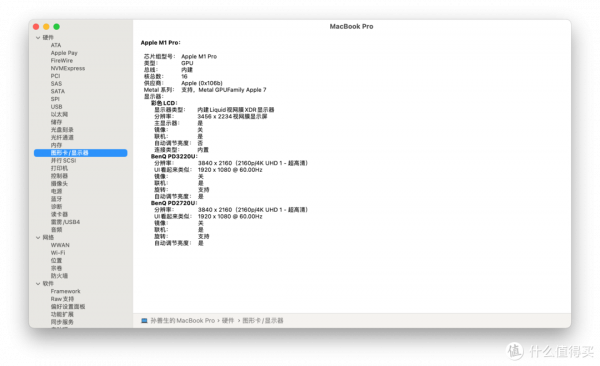Choose PCI in the sidebar
Viewport: 600px width, 366px height.
[x=55, y=76]
